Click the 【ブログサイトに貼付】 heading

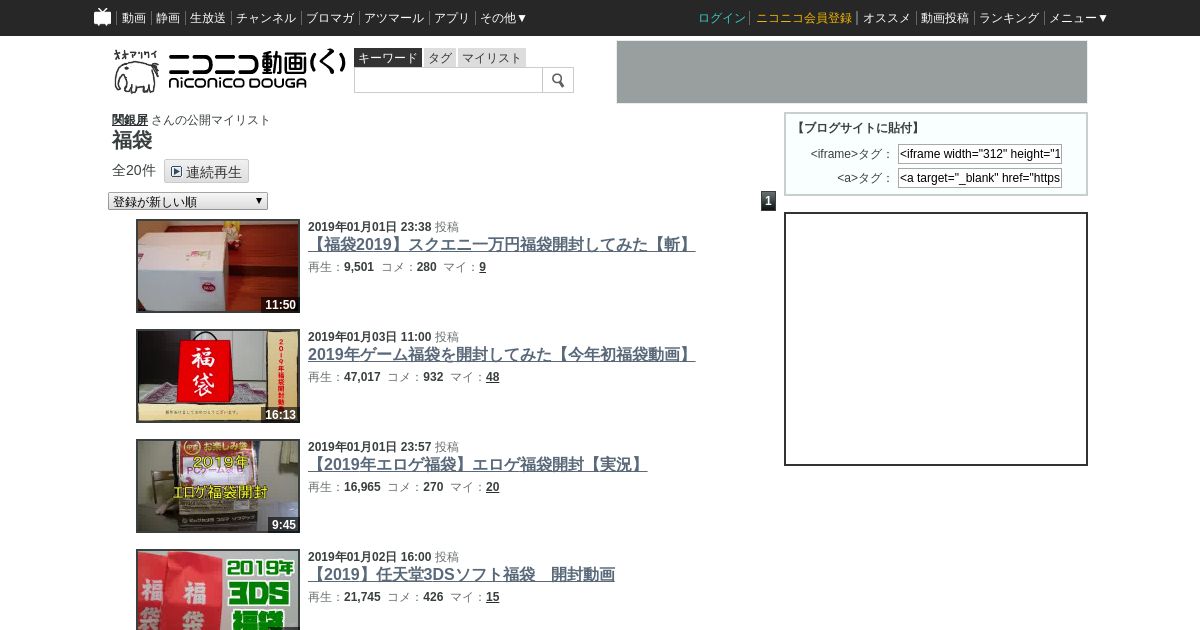pos(858,128)
